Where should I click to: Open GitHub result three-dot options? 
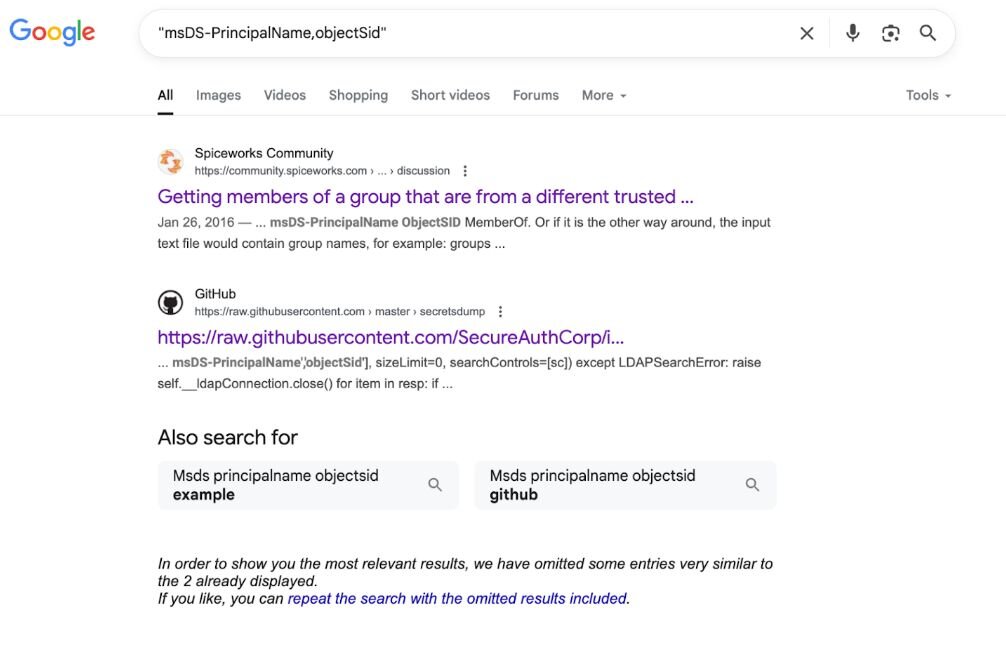[501, 312]
